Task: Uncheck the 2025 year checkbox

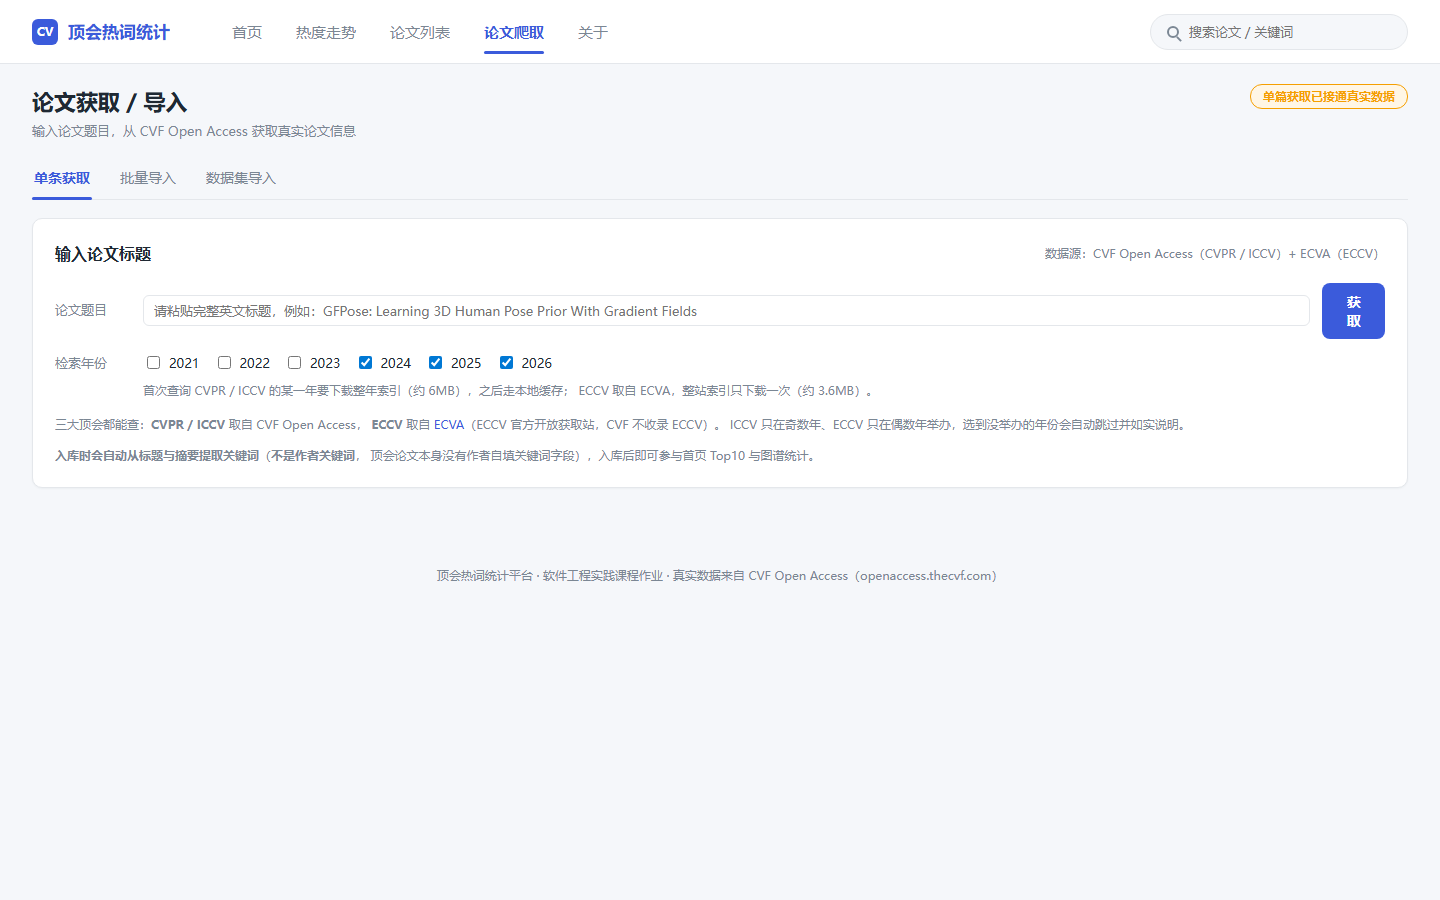Action: tap(436, 363)
